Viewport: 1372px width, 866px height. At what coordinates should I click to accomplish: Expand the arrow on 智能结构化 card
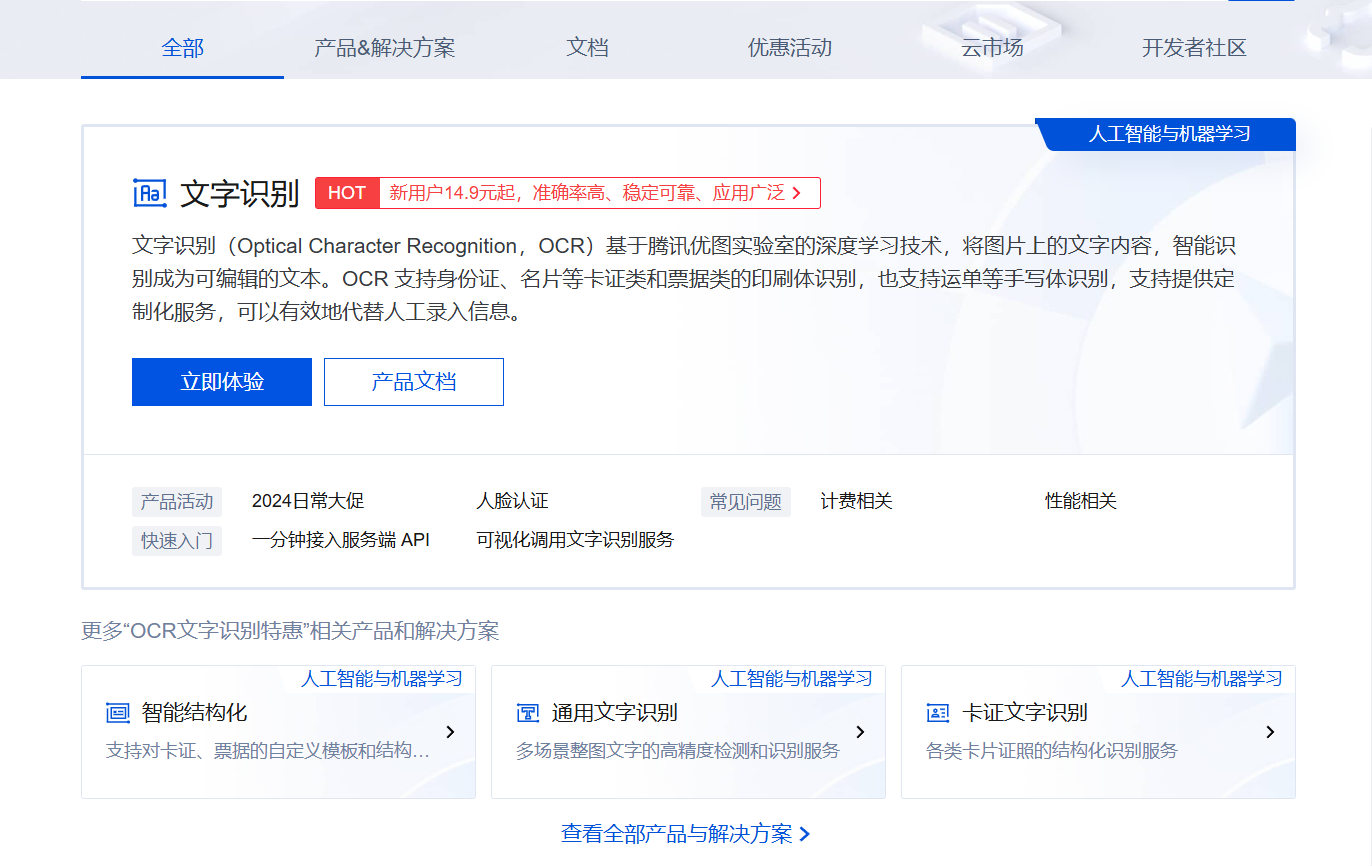(450, 732)
